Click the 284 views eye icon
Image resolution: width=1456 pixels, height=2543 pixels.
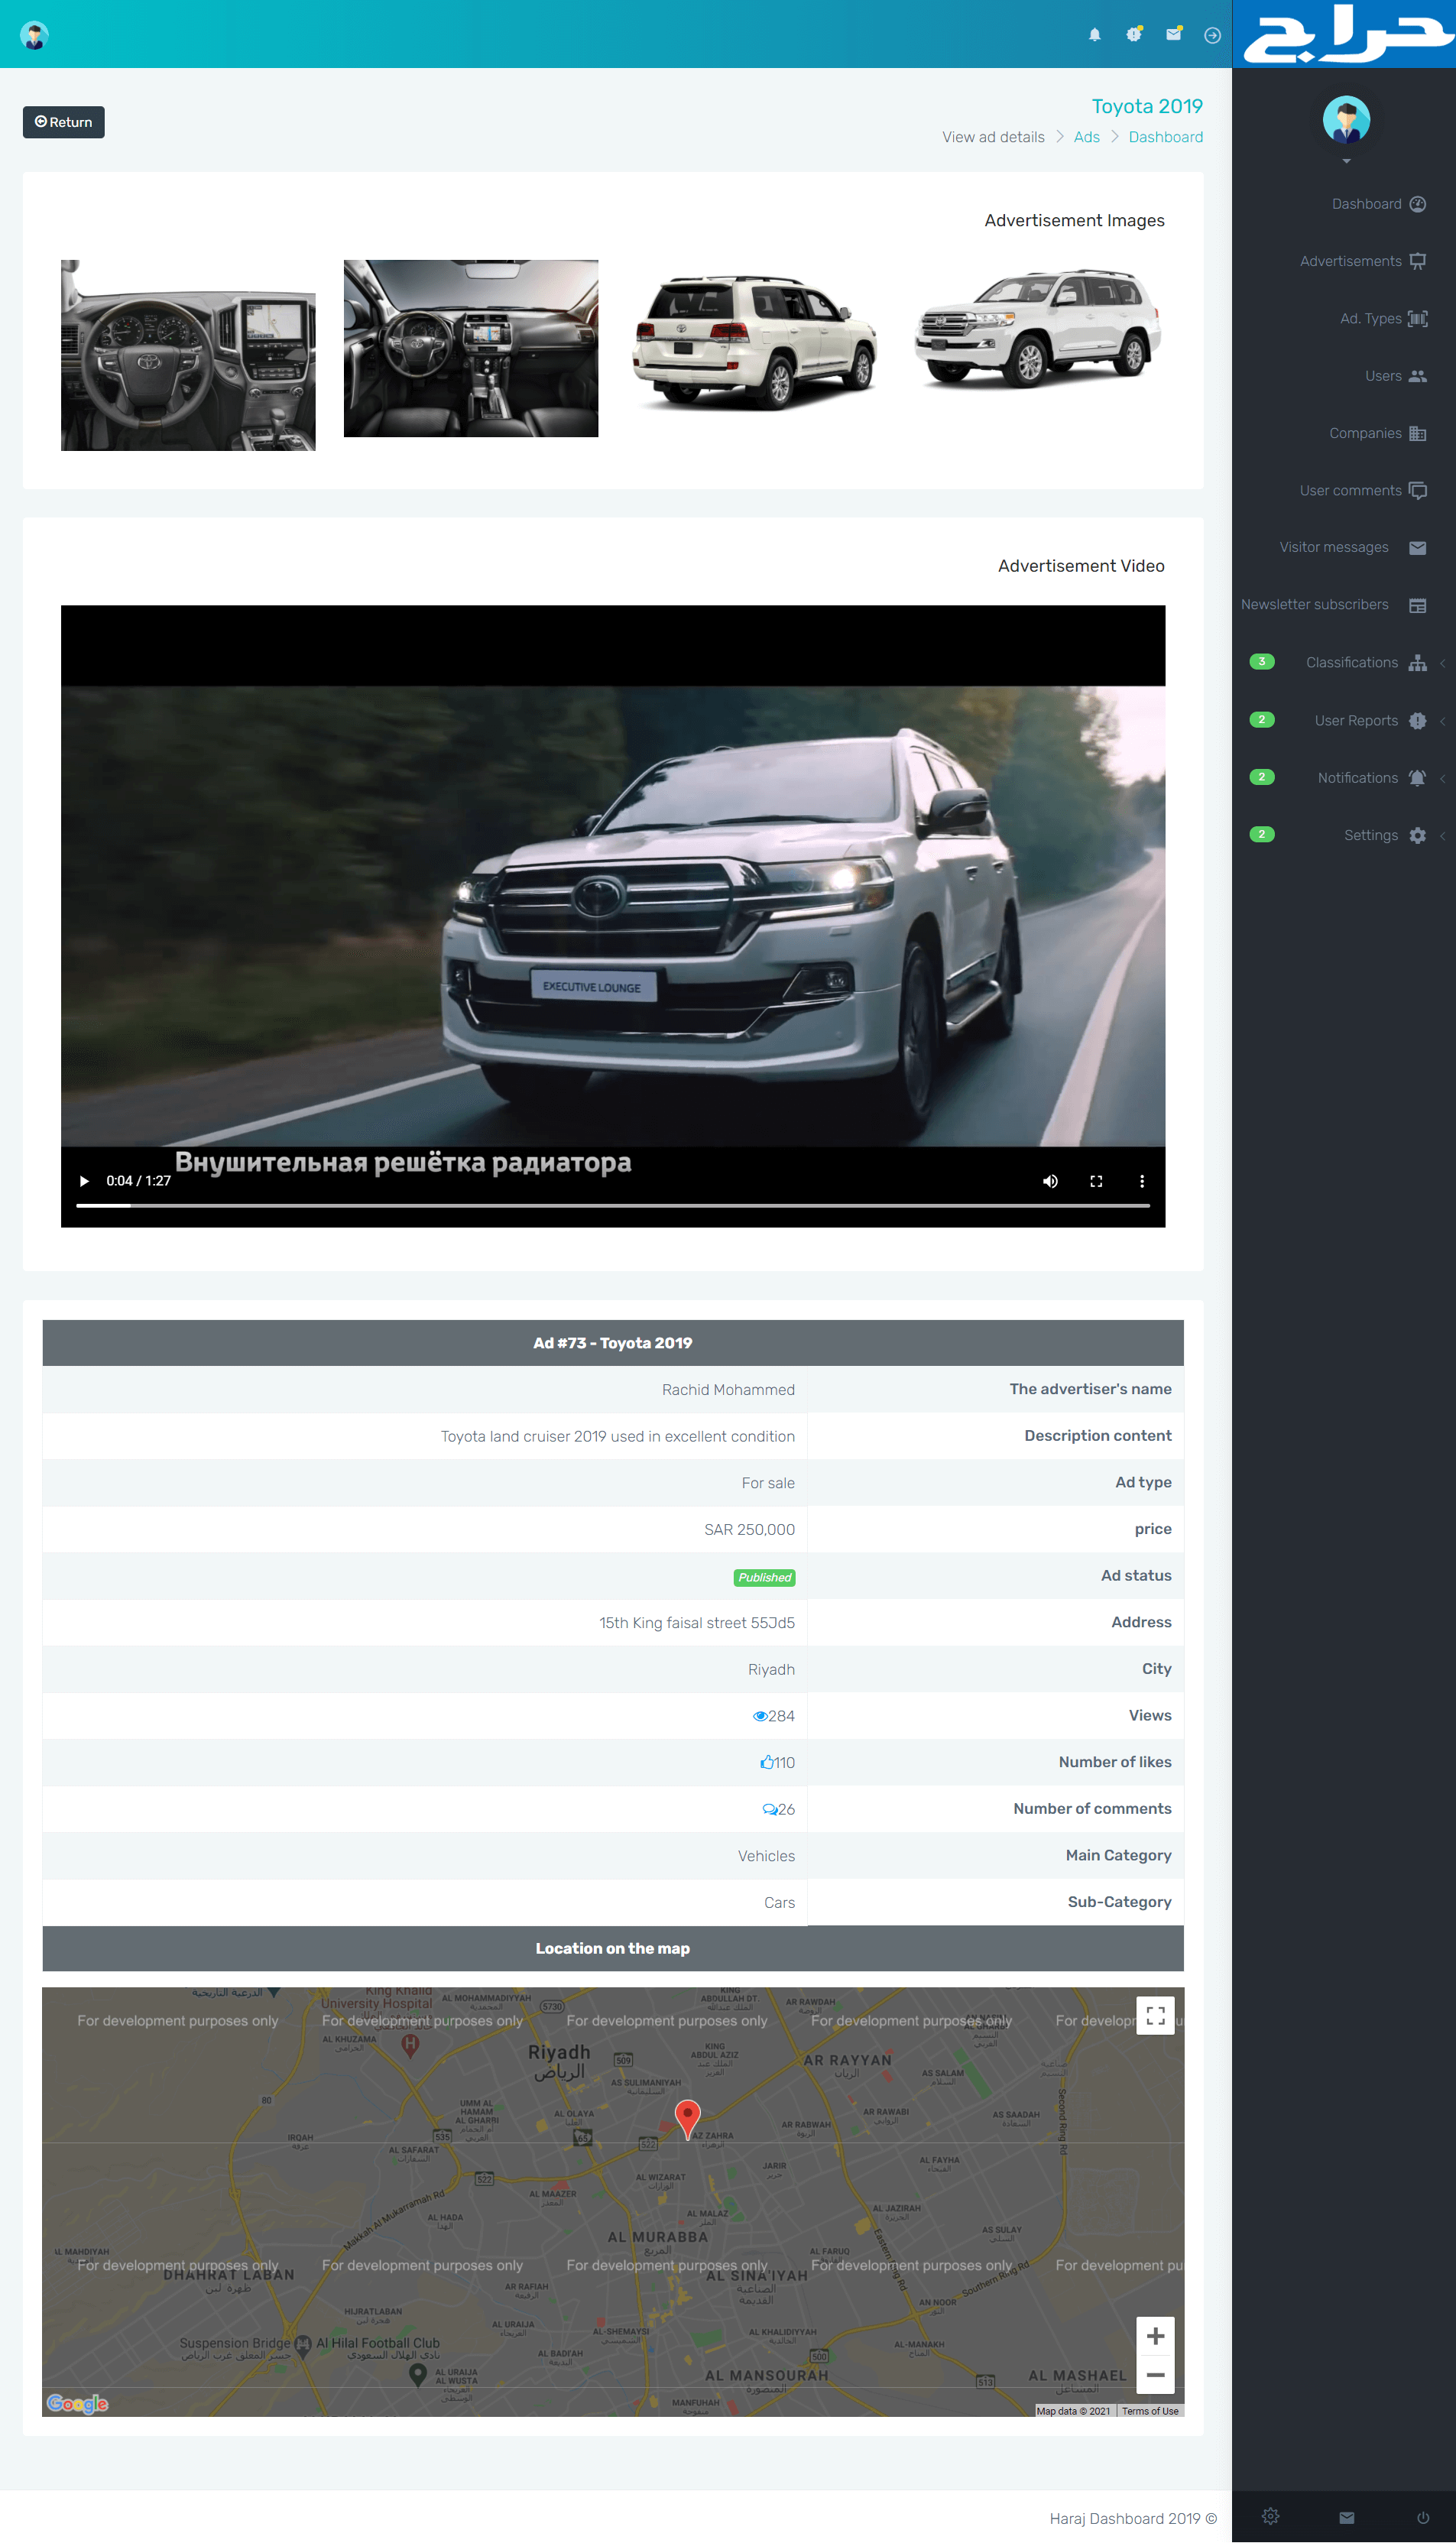[760, 1716]
